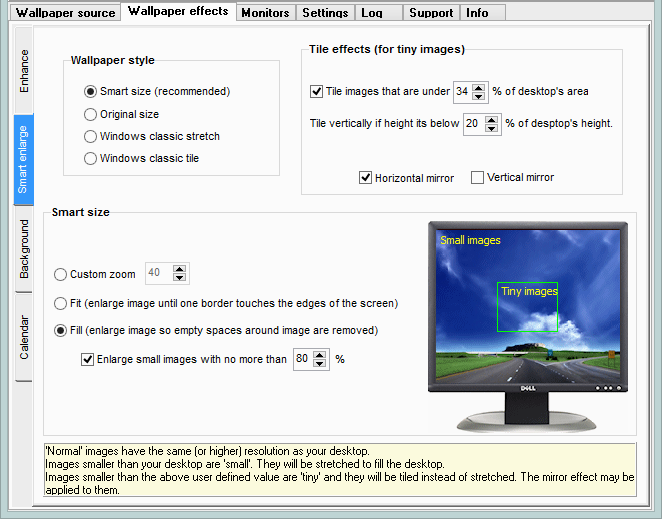
Task: Increase the tile area percentage spinner
Action: [479, 87]
